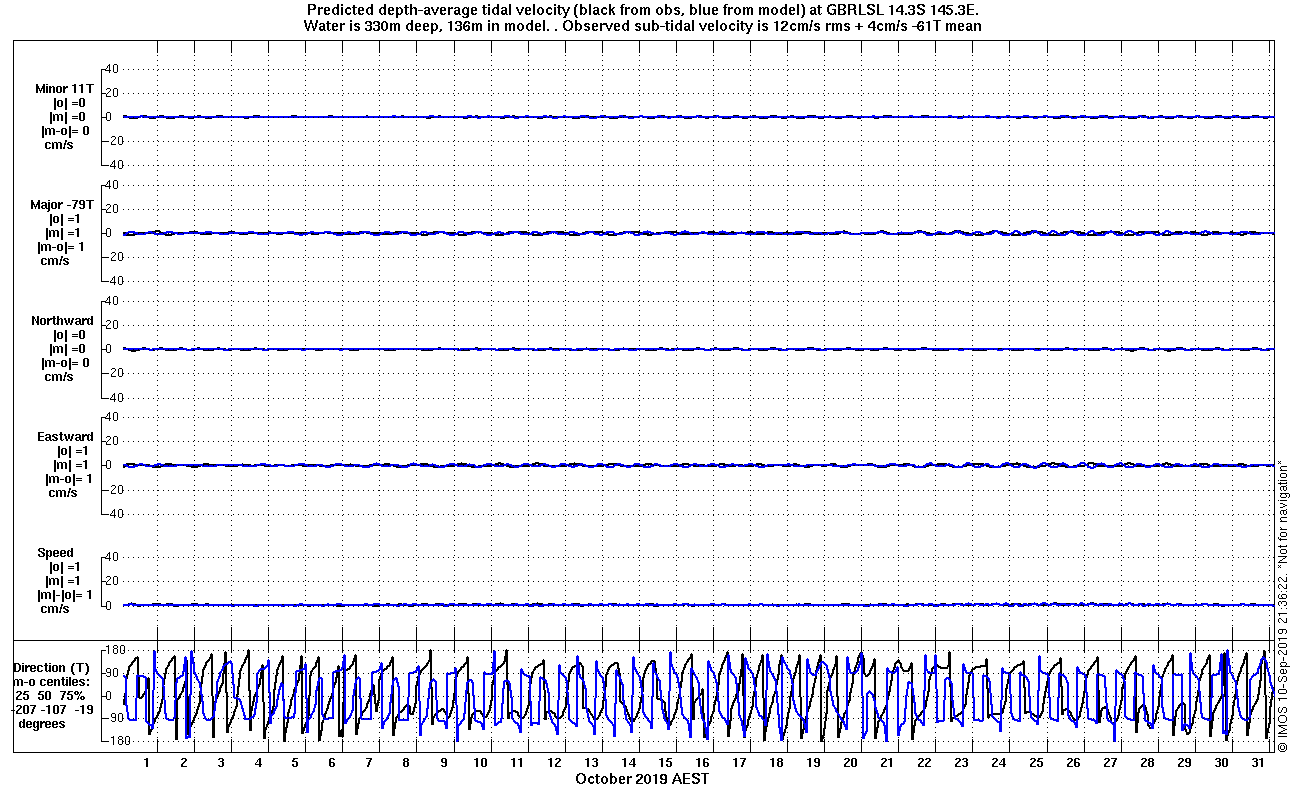Viewport: 1300px width, 800px height.
Task: Click the 'Minor 11T' panel label
Action: 64,89
